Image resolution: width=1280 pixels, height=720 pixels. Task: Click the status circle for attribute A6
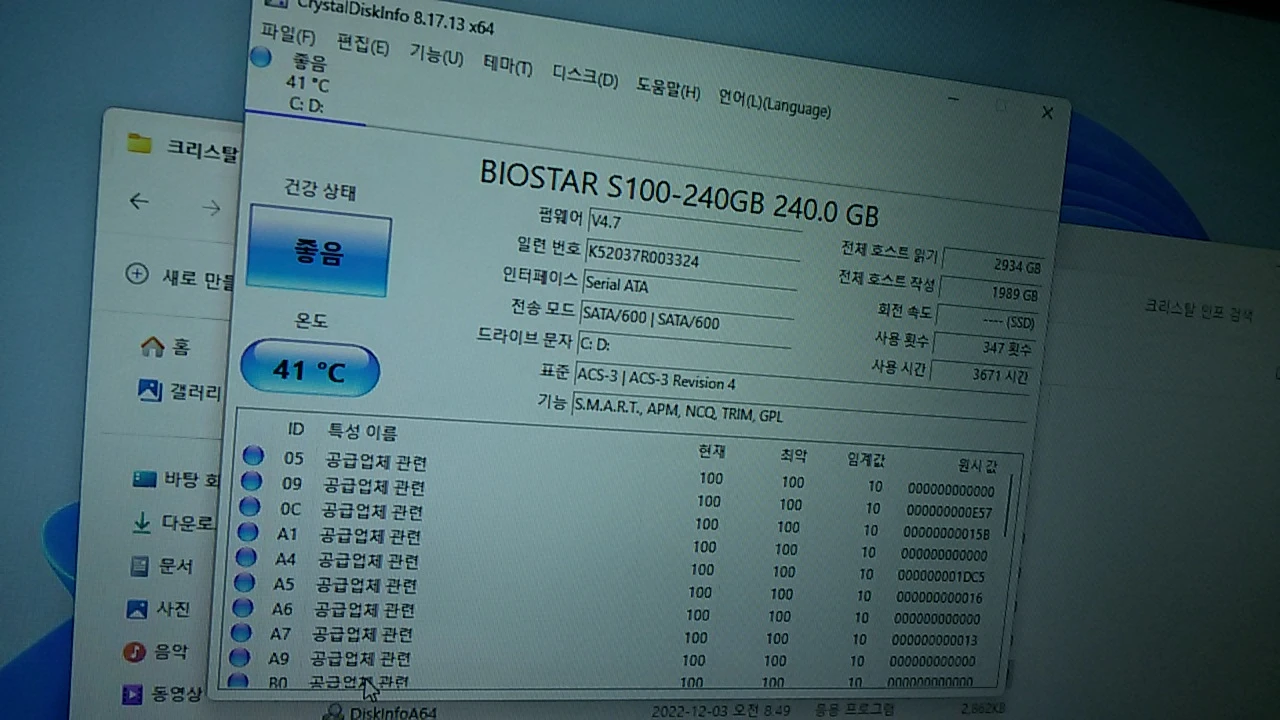tap(242, 607)
